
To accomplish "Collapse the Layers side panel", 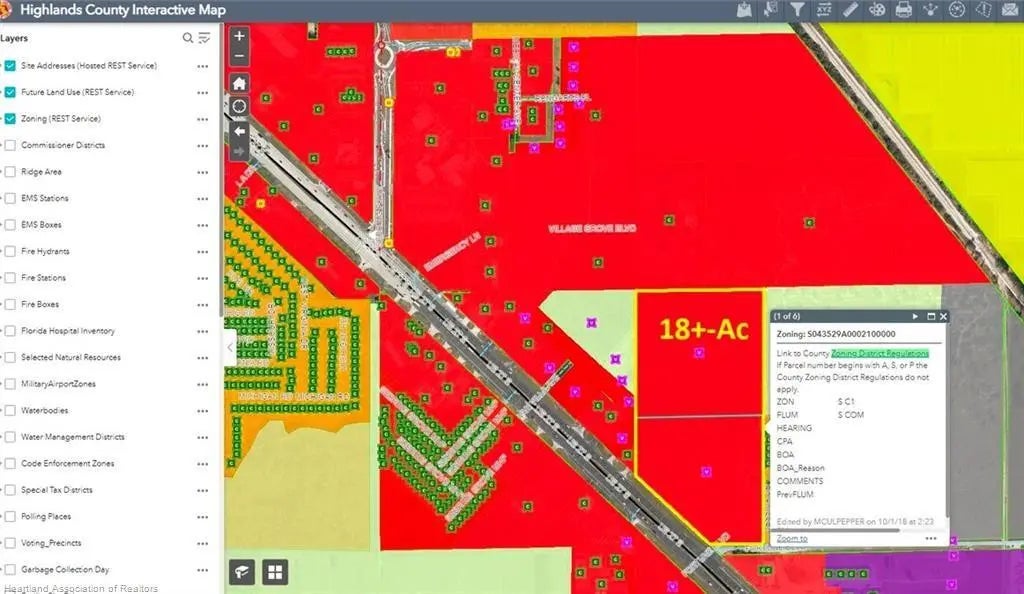I will (x=230, y=347).
